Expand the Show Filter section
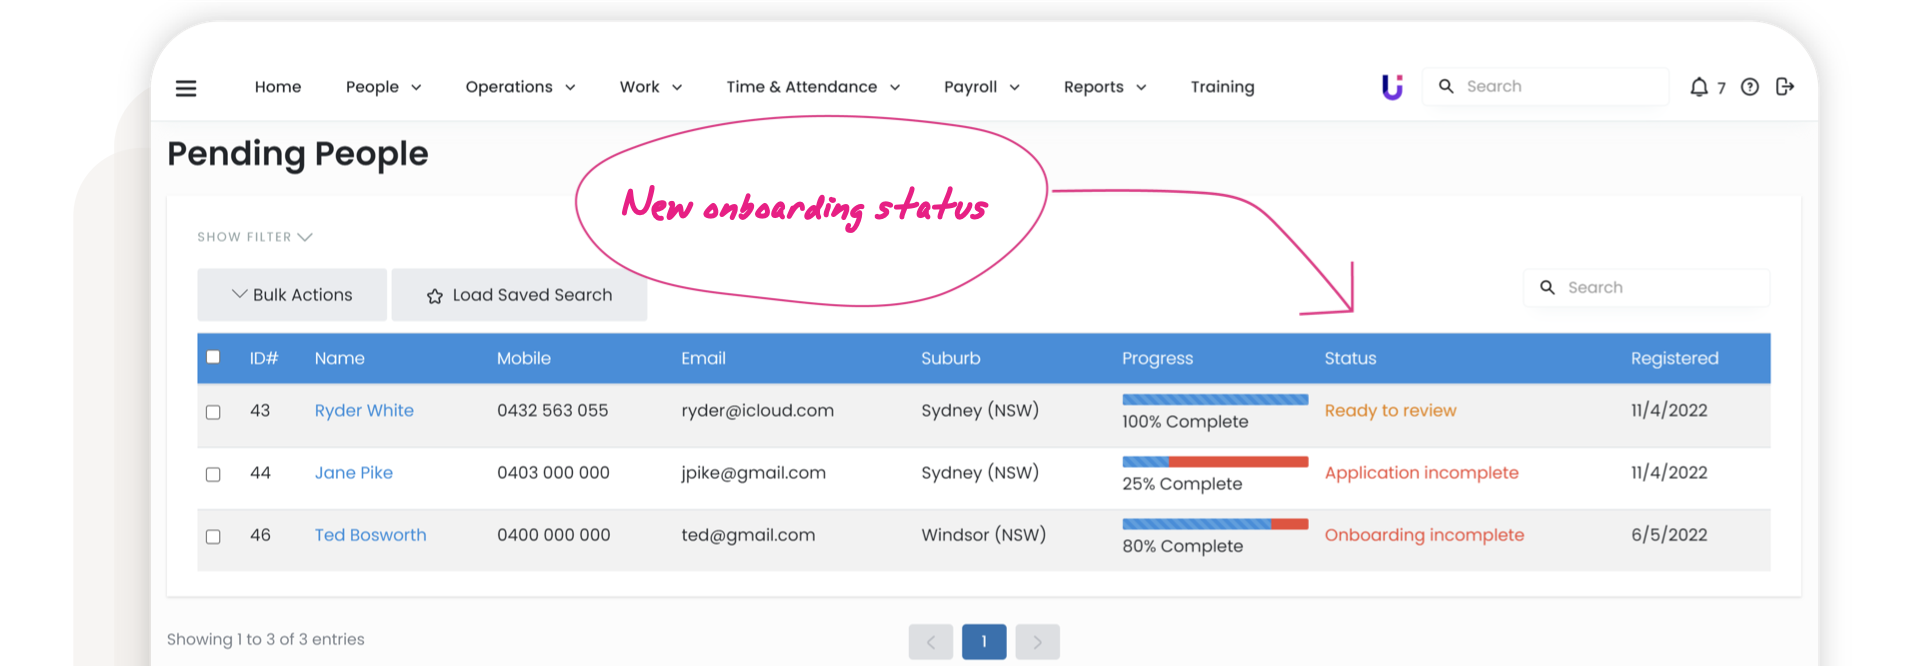Screen dimensions: 1920x666 pos(255,237)
